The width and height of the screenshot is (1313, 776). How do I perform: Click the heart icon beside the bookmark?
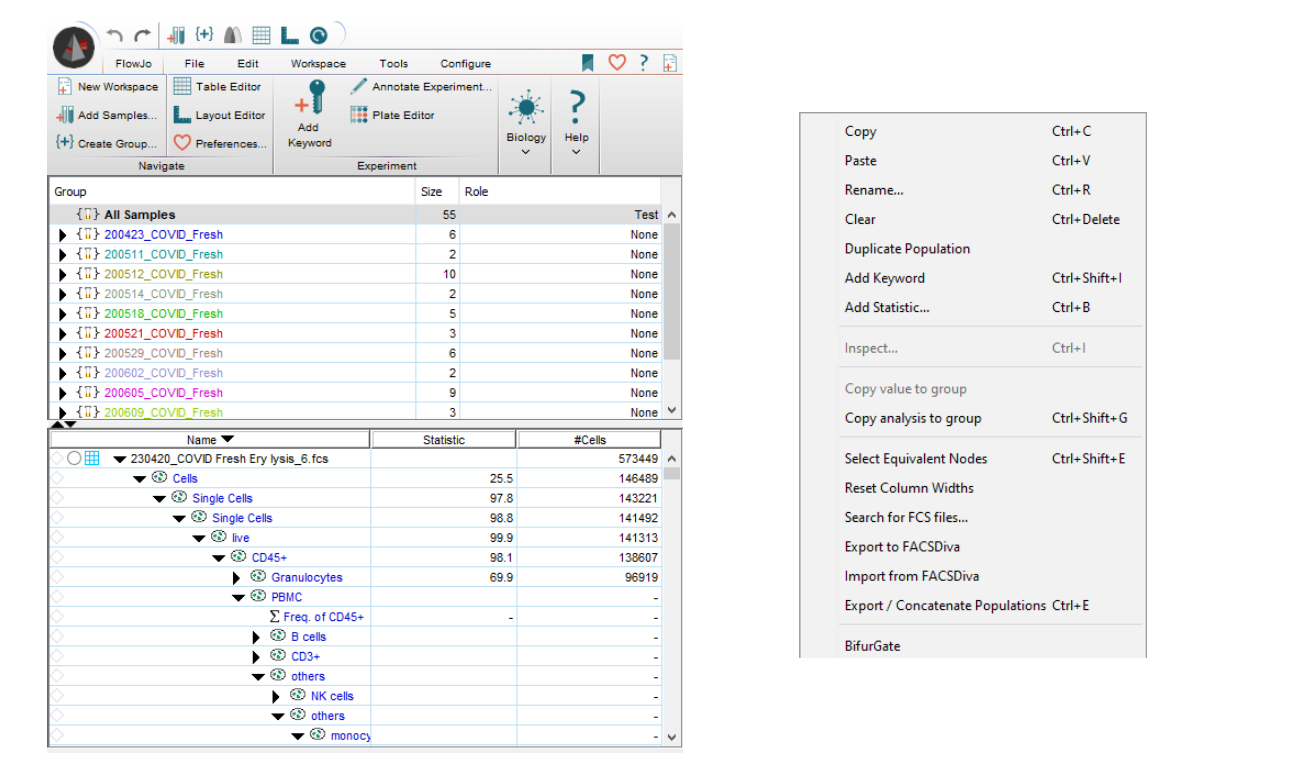[x=617, y=63]
